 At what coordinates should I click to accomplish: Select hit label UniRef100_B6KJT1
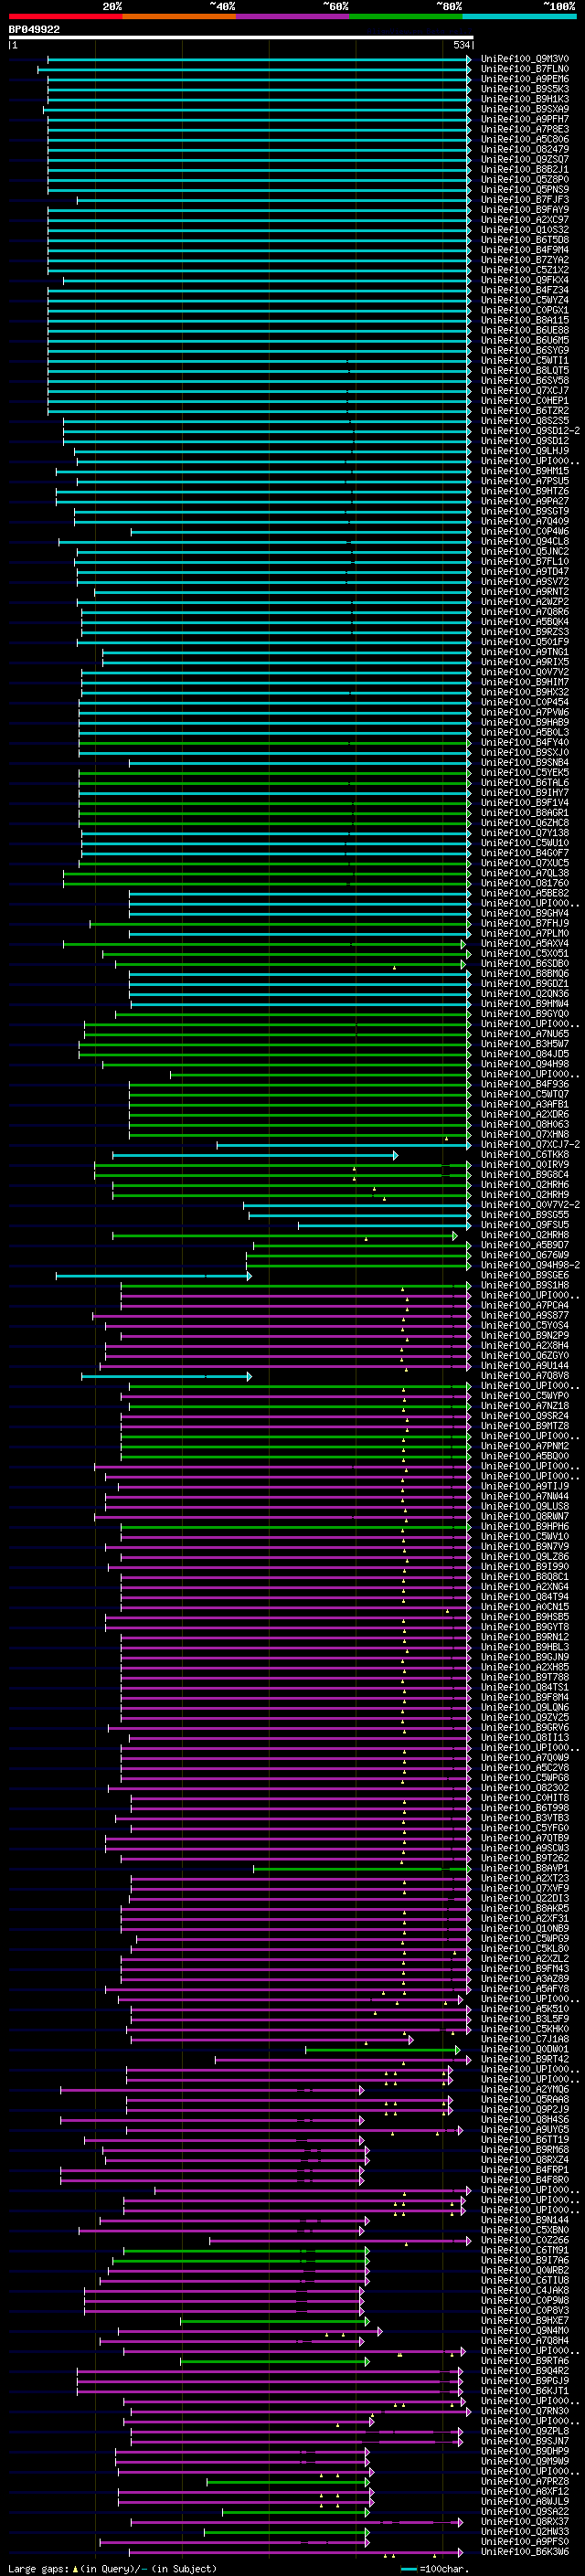point(525,2391)
